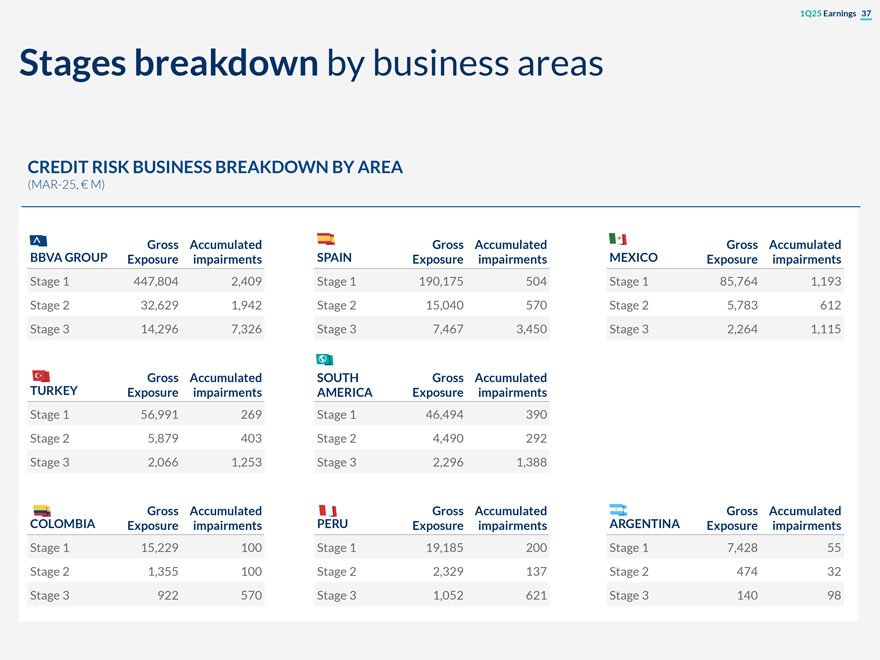Select Turkey Stage 1 exposure 56,991
Image resolution: width=880 pixels, height=660 pixels.
pos(159,415)
